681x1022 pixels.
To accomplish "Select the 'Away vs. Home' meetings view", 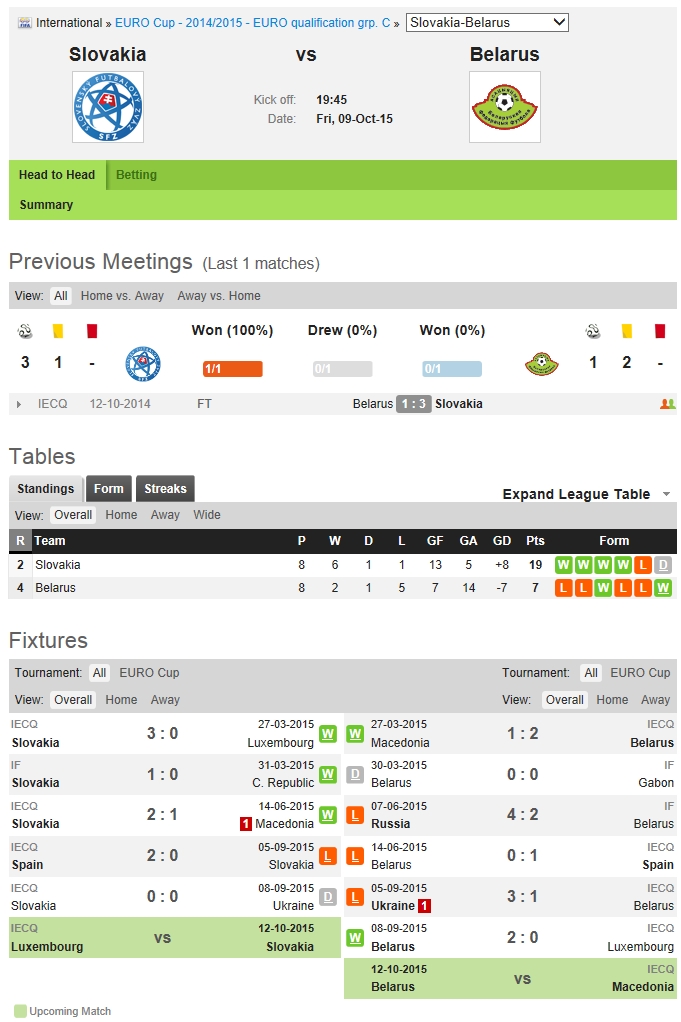I will pyautogui.click(x=218, y=296).
